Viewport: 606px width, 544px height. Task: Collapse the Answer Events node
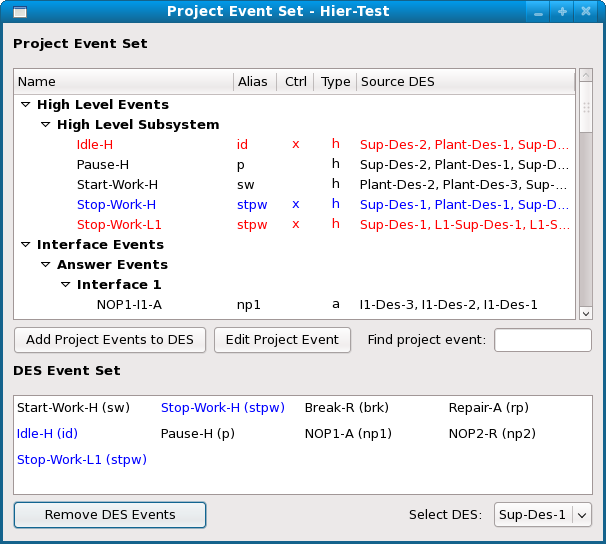(x=45, y=265)
